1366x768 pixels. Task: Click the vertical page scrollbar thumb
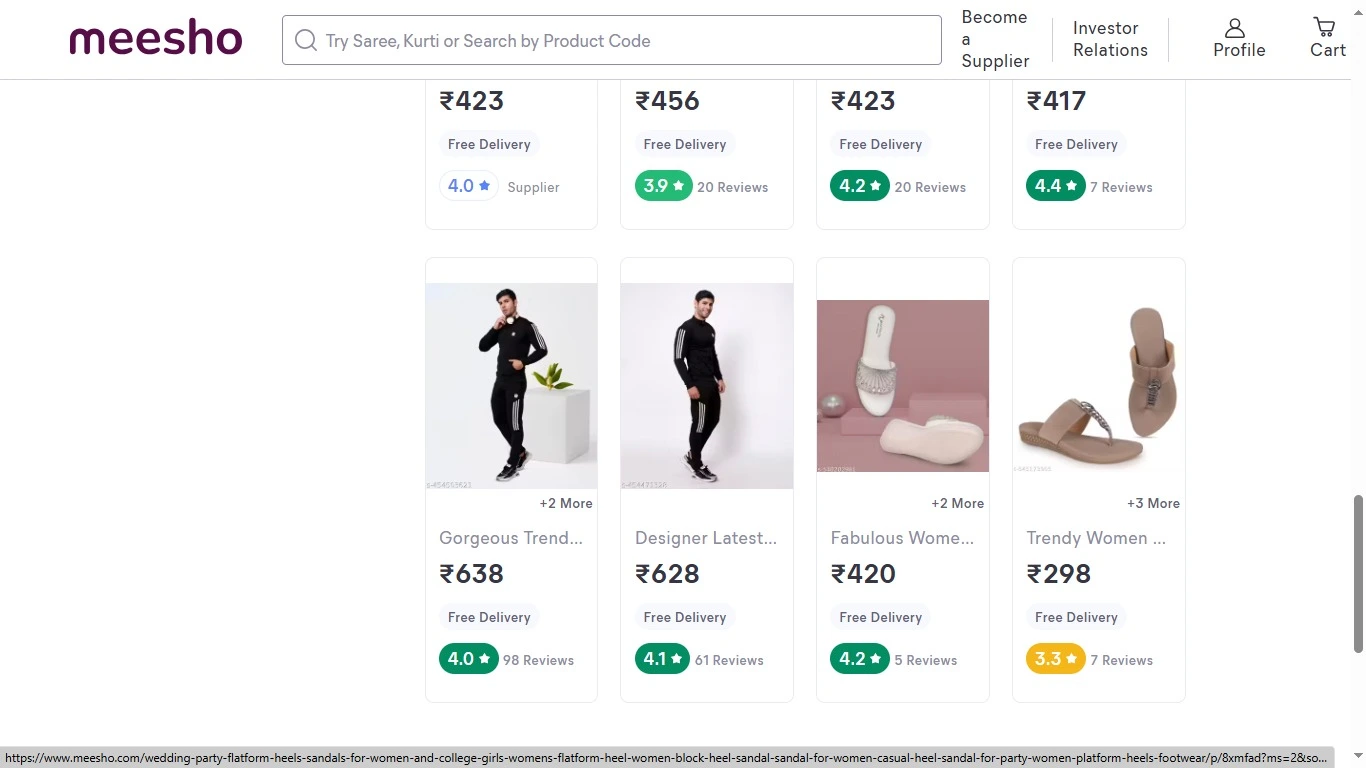pyautogui.click(x=1358, y=572)
